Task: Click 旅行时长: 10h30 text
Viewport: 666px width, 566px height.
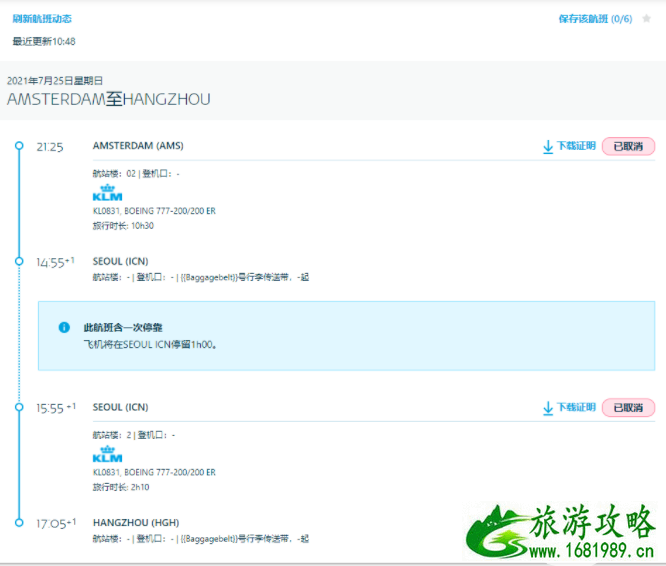Action: click(123, 226)
